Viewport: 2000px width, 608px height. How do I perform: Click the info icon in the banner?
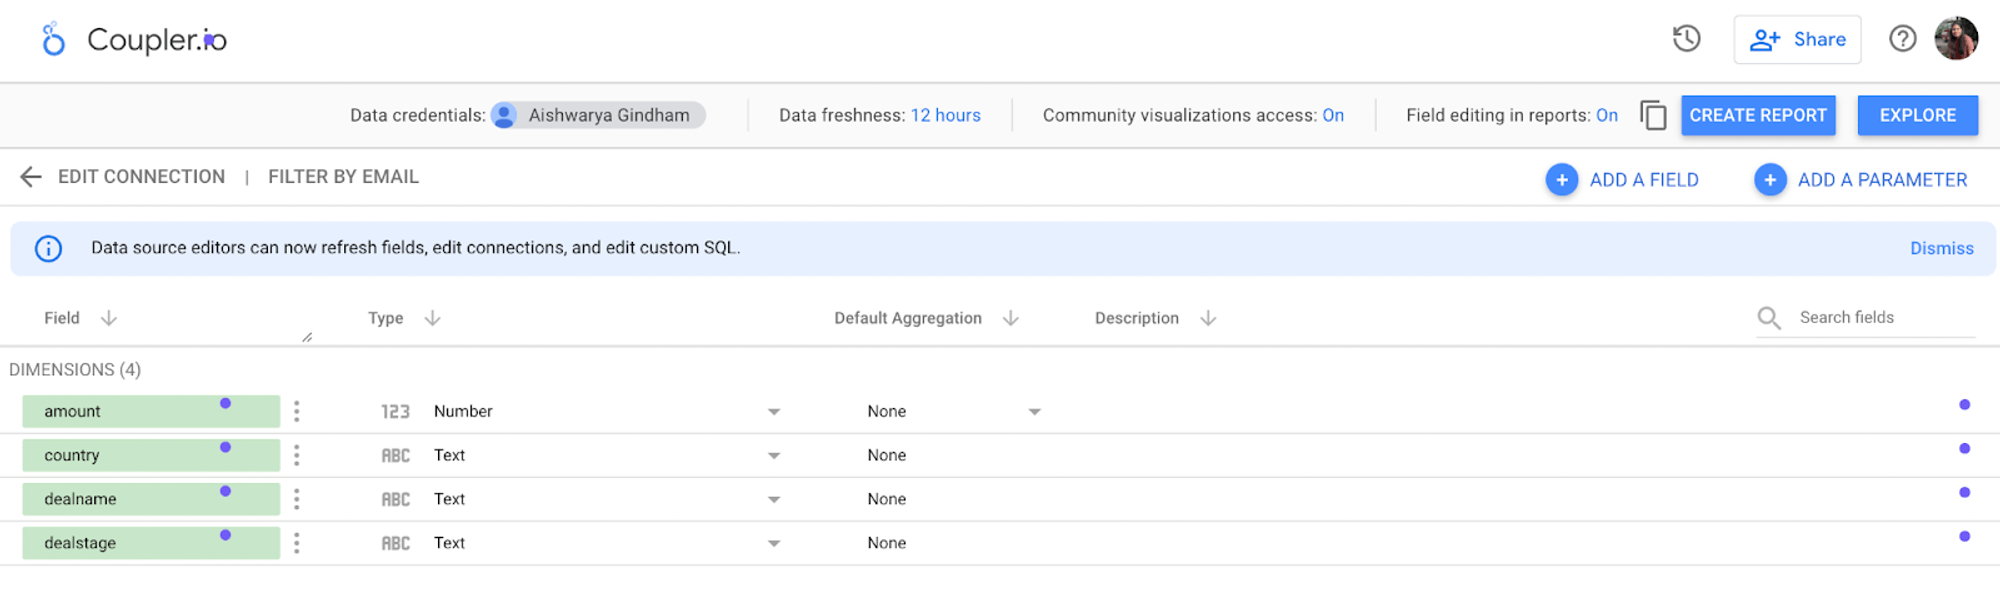pos(48,248)
